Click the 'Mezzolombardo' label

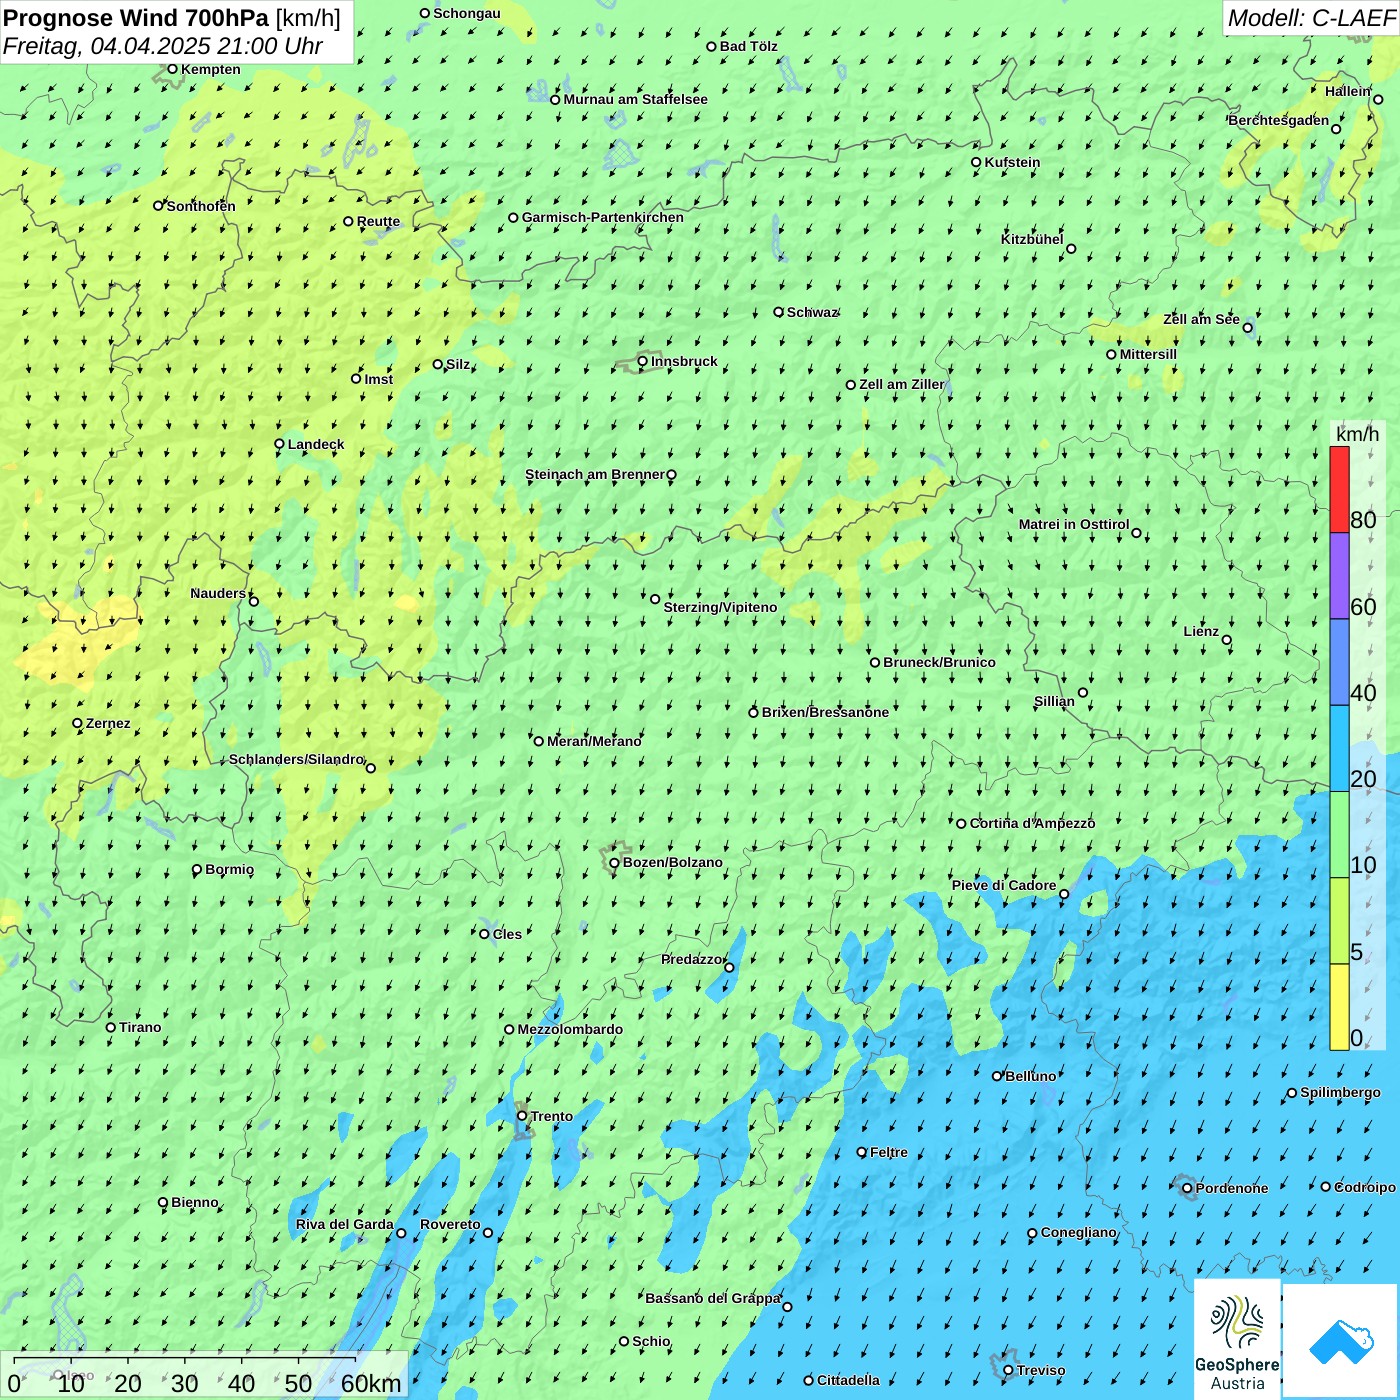click(570, 1029)
